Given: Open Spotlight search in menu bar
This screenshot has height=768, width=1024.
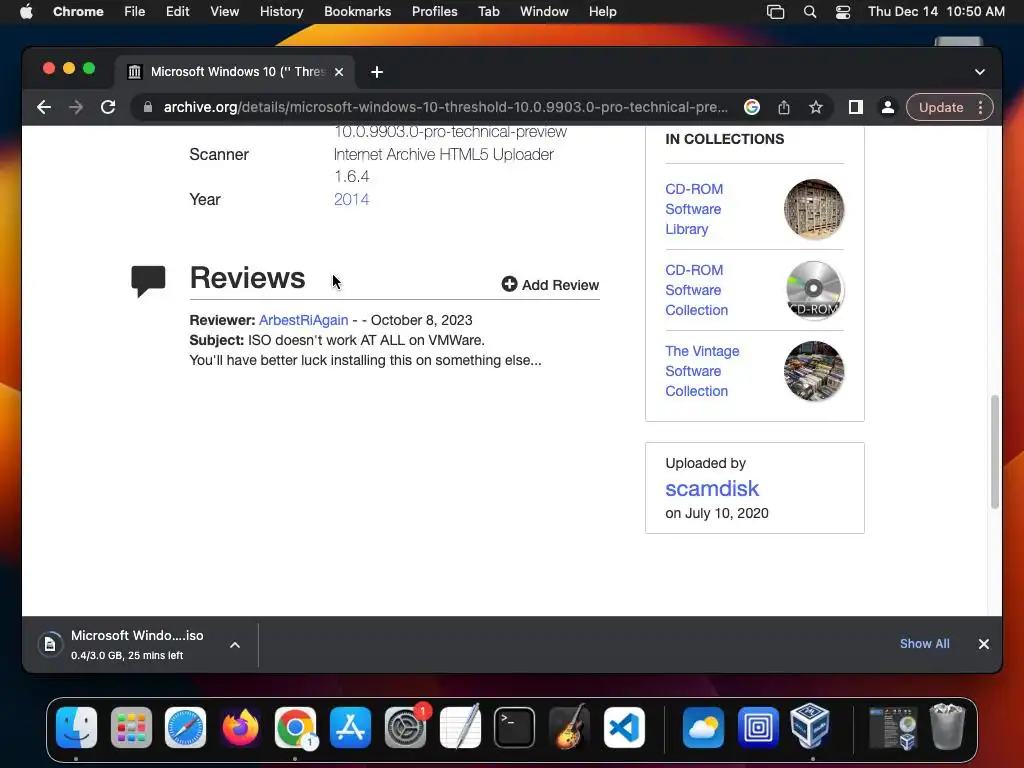Looking at the screenshot, I should pos(810,11).
